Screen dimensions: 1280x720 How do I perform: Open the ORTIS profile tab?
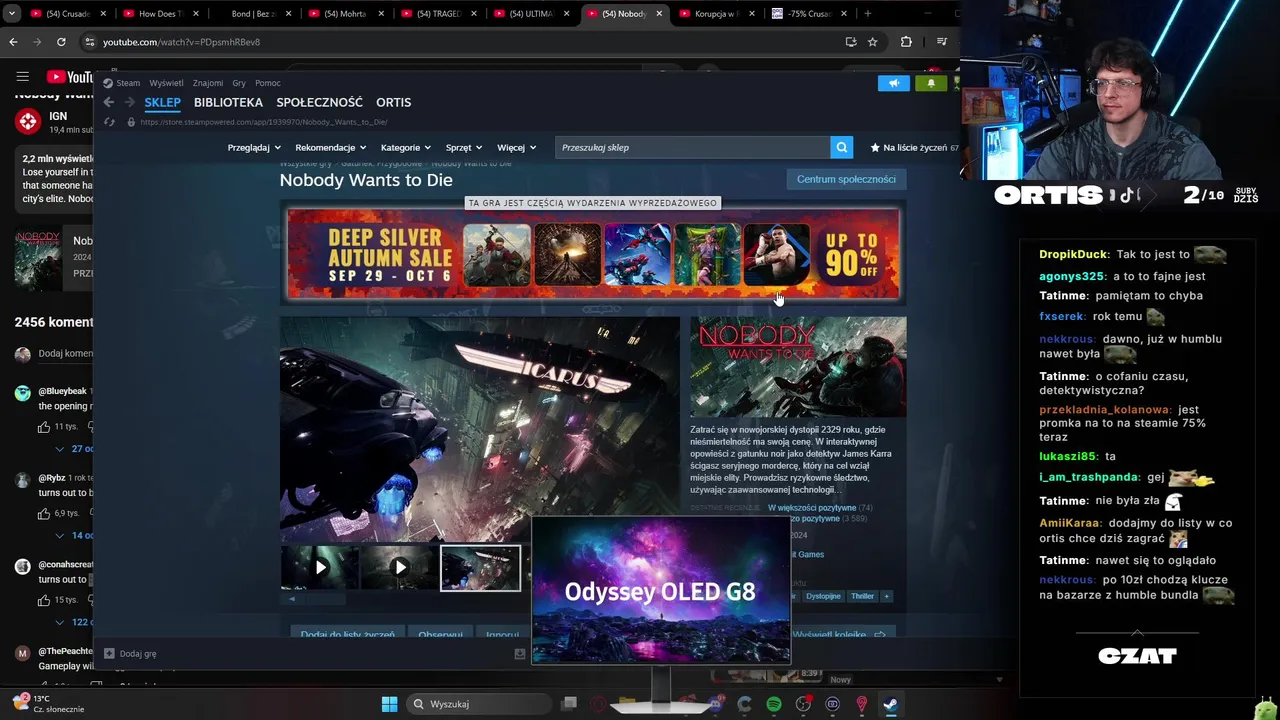(393, 102)
